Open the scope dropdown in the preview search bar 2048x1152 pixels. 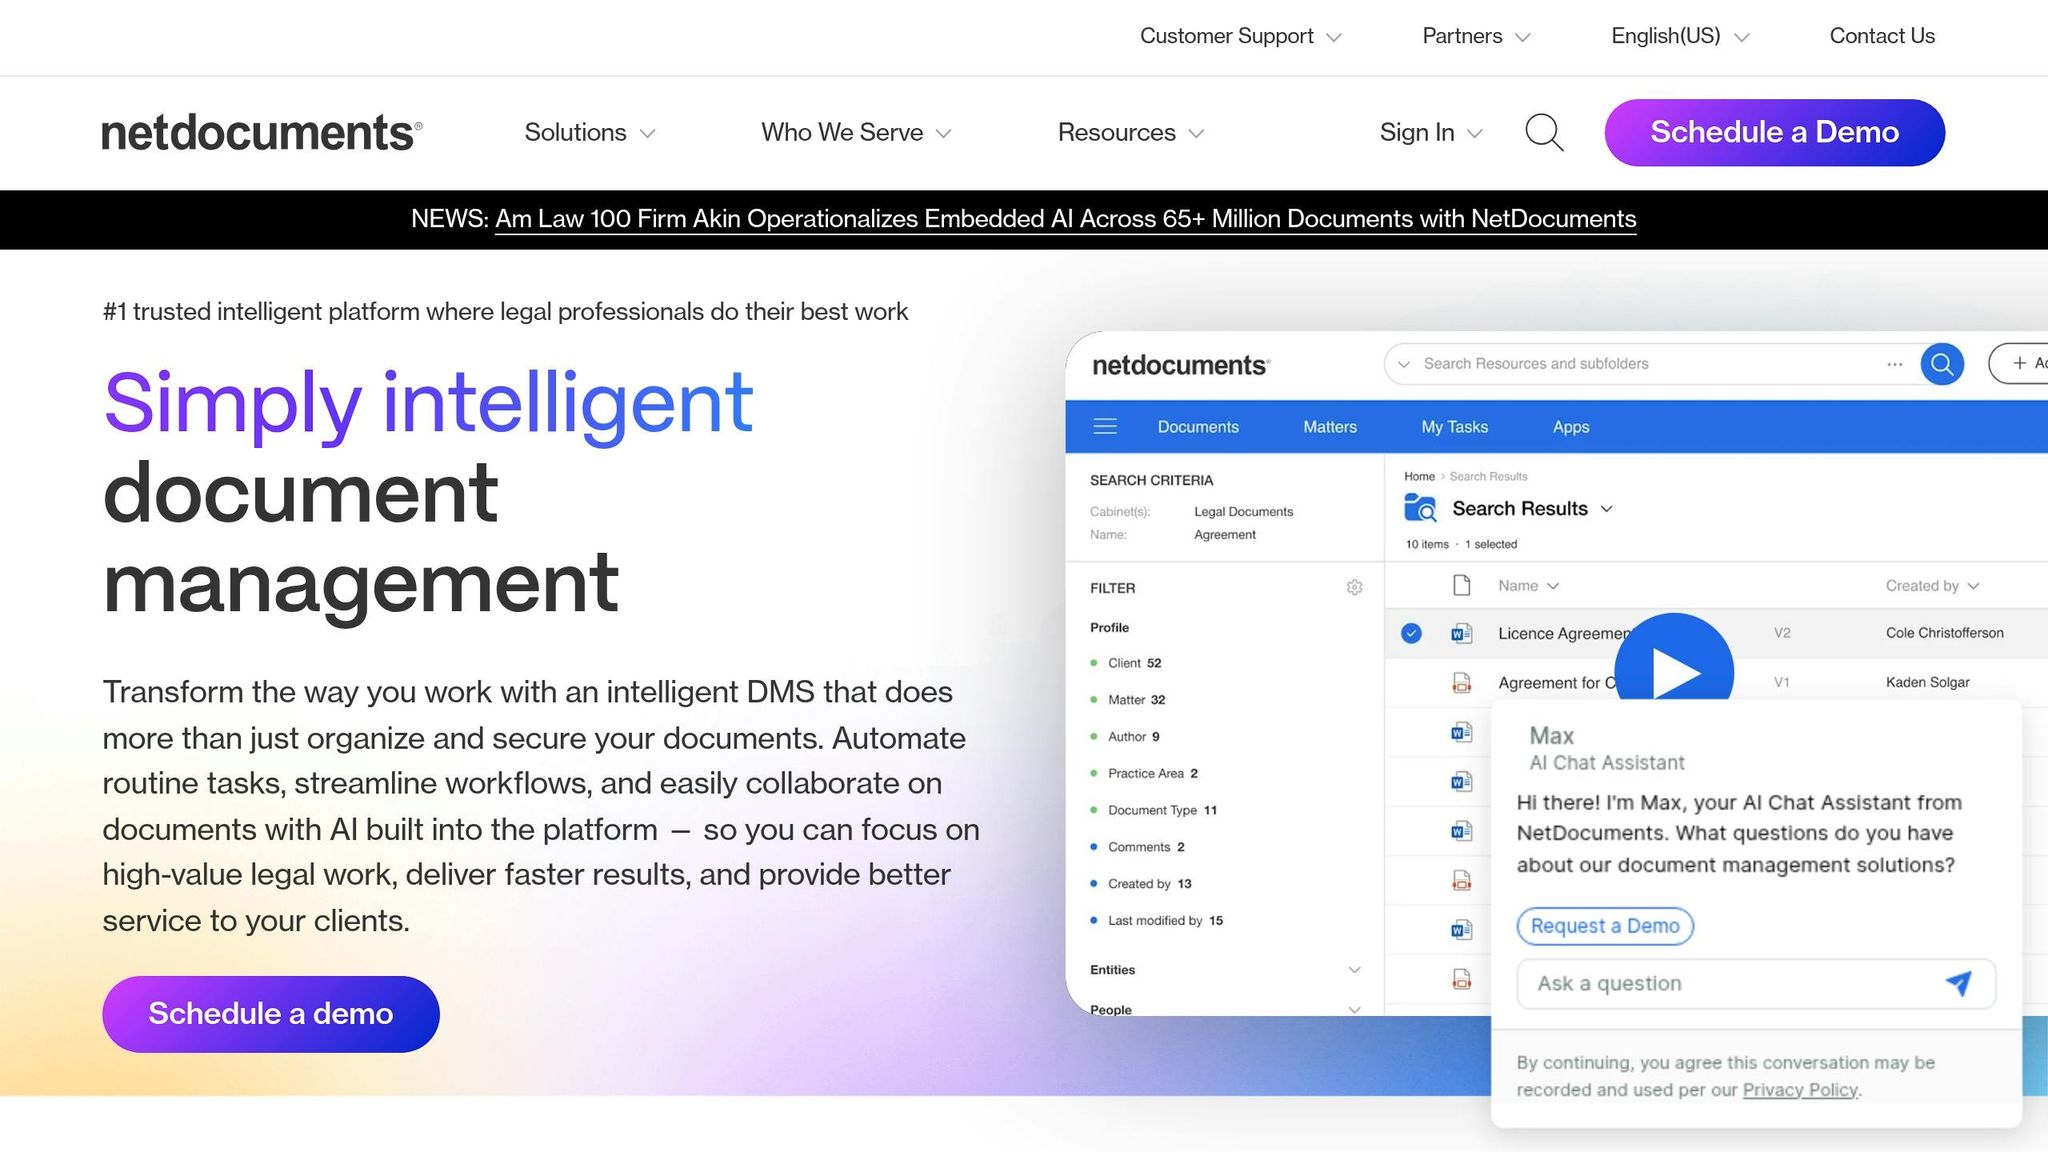pos(1403,364)
